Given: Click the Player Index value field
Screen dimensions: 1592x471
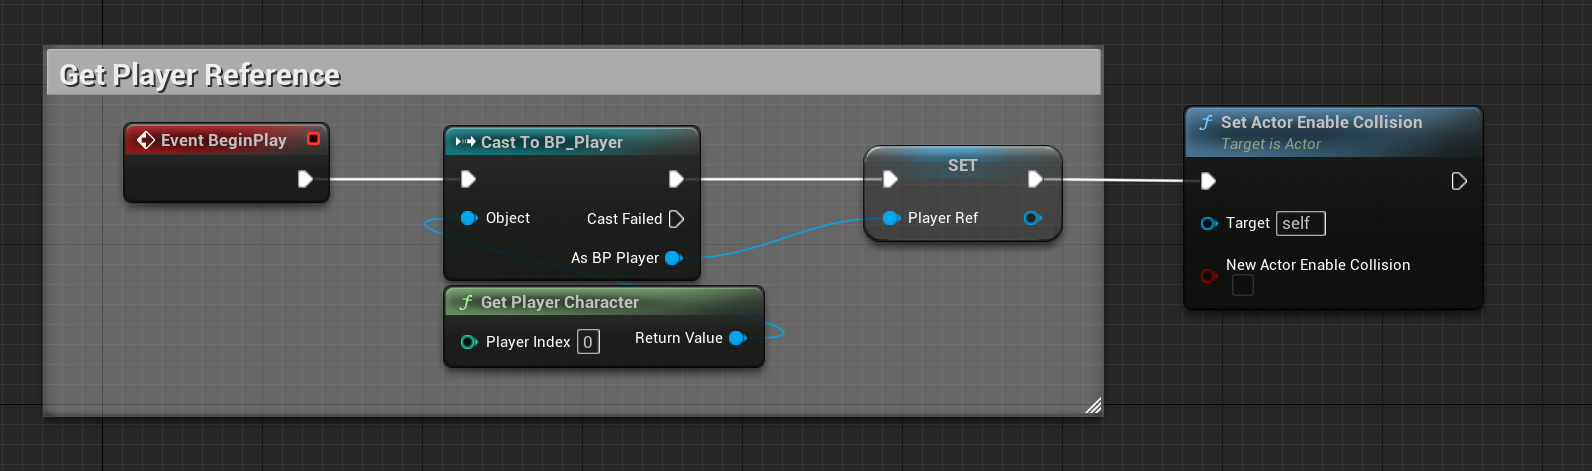Looking at the screenshot, I should 588,342.
